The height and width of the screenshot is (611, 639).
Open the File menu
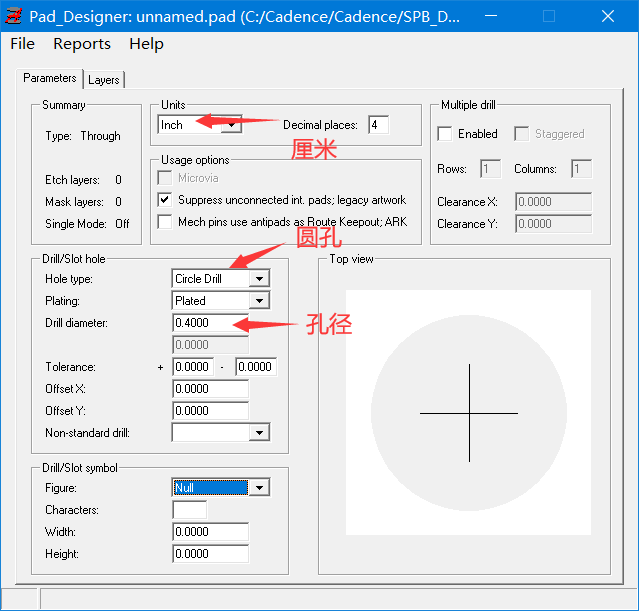pyautogui.click(x=22, y=44)
